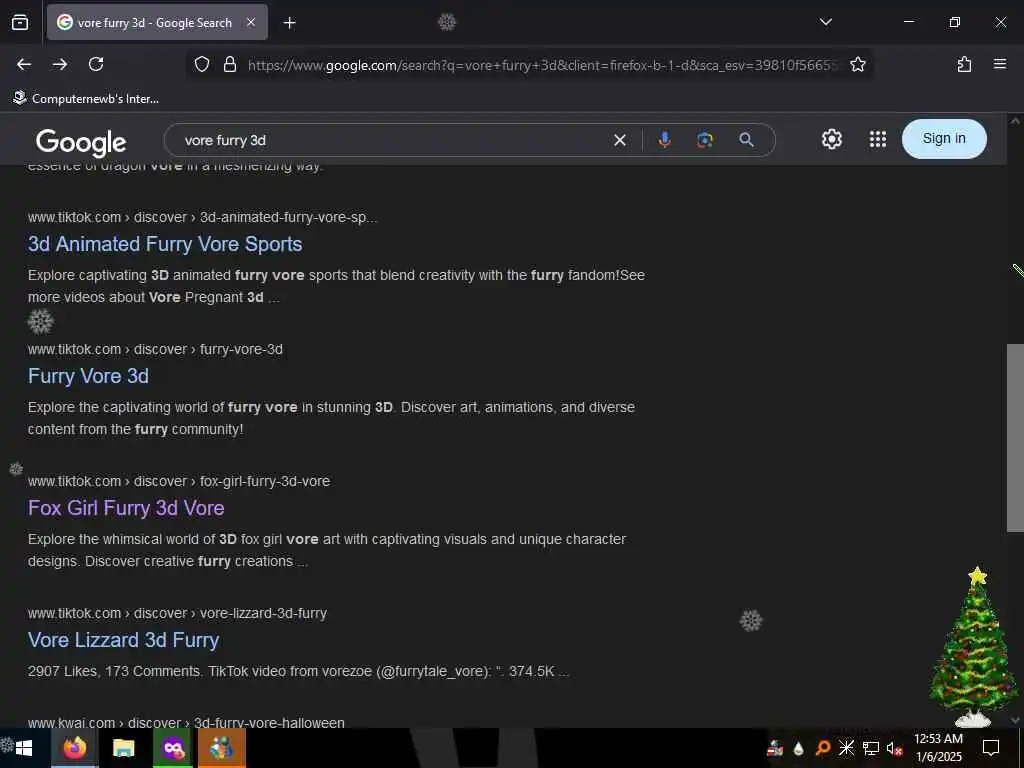Open the Computernewb's bookmark toolbar item
1024x768 pixels.
86,99
